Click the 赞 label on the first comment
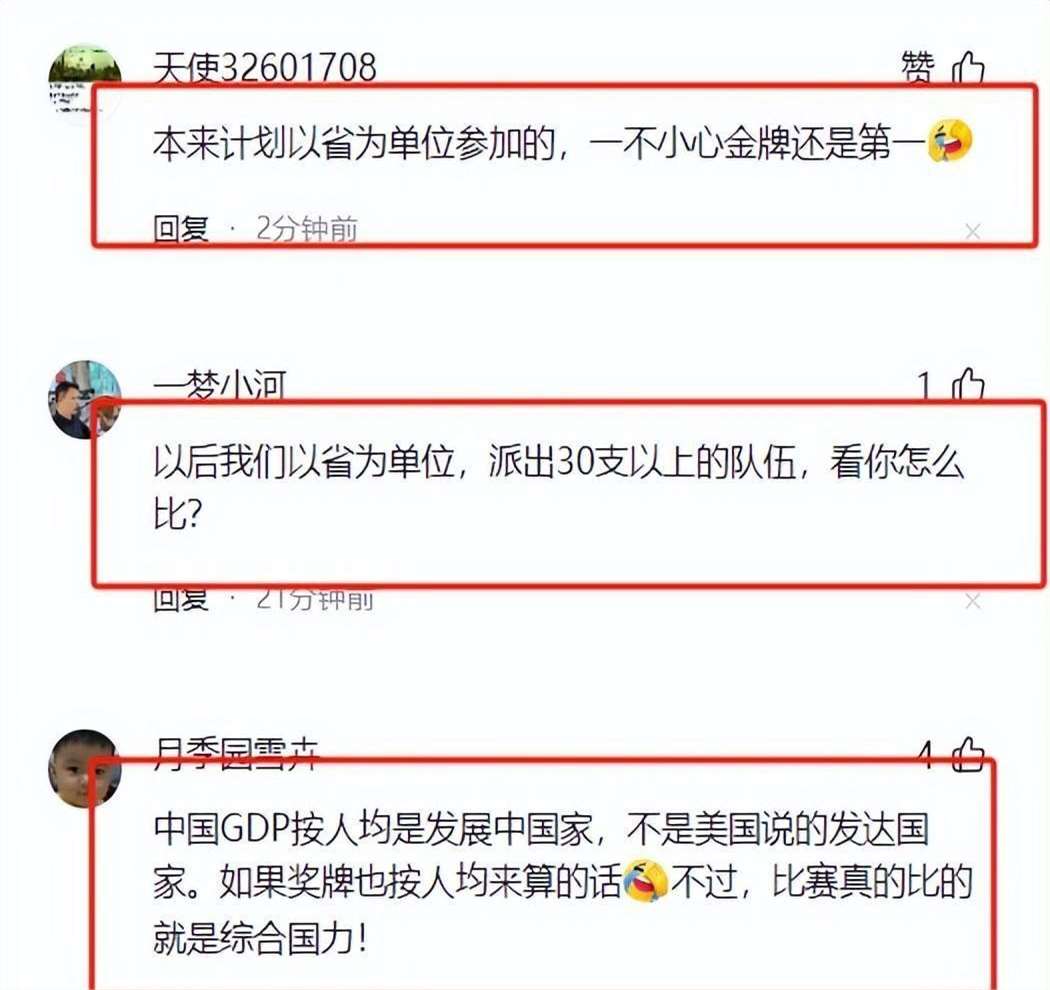1050x990 pixels. coord(918,68)
